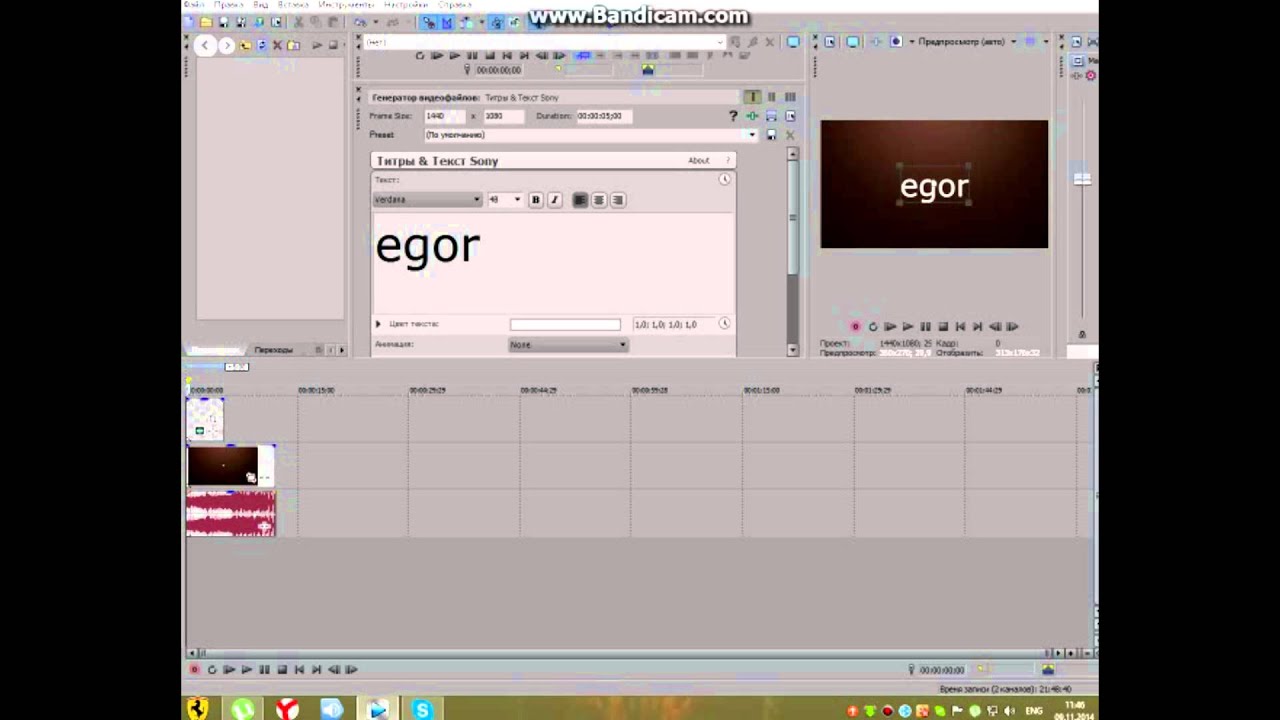The height and width of the screenshot is (720, 1280).
Task: Click the Open project folder icon
Action: pyautogui.click(x=206, y=22)
